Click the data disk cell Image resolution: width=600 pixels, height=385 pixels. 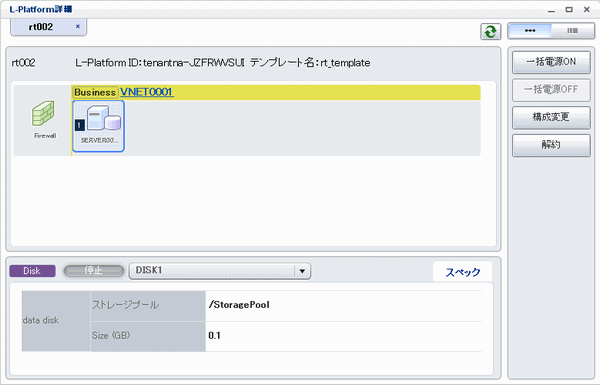pyautogui.click(x=56, y=321)
